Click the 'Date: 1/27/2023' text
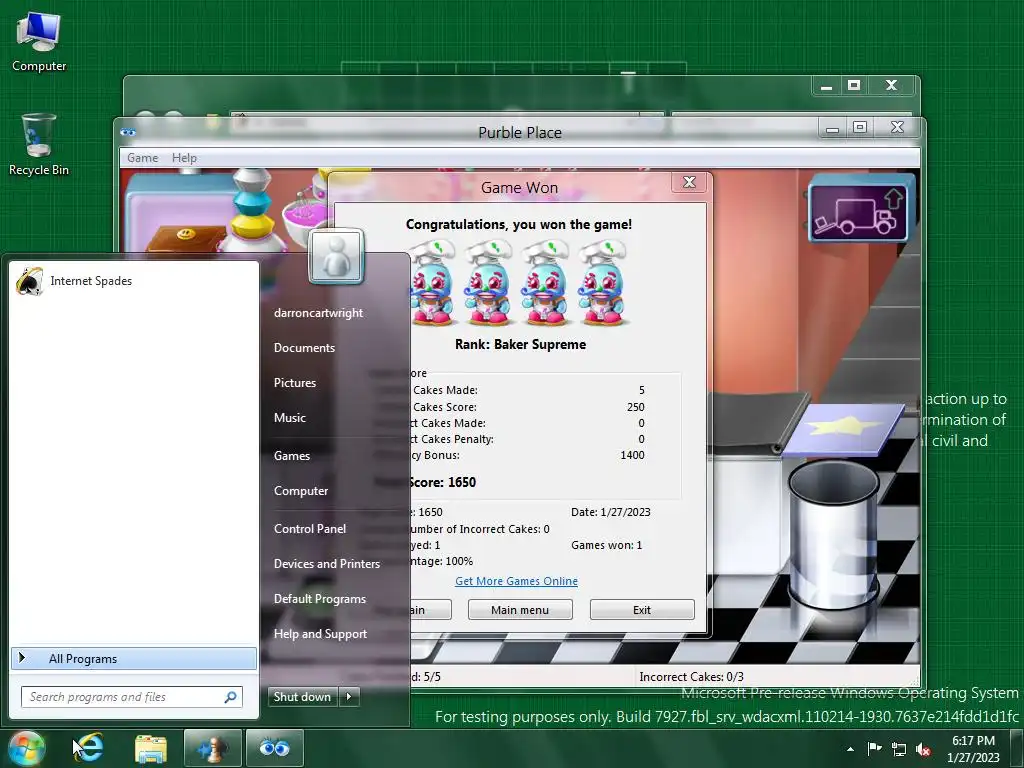 [x=611, y=512]
